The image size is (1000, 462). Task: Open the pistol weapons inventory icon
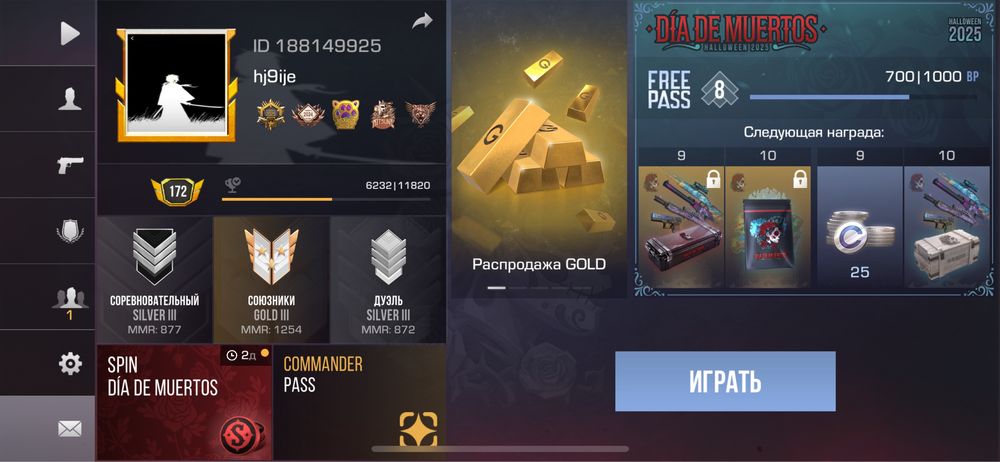tap(70, 165)
